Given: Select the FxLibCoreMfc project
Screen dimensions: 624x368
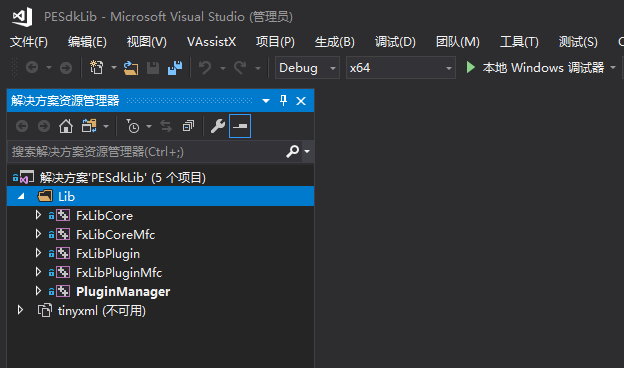Looking at the screenshot, I should coord(115,235).
